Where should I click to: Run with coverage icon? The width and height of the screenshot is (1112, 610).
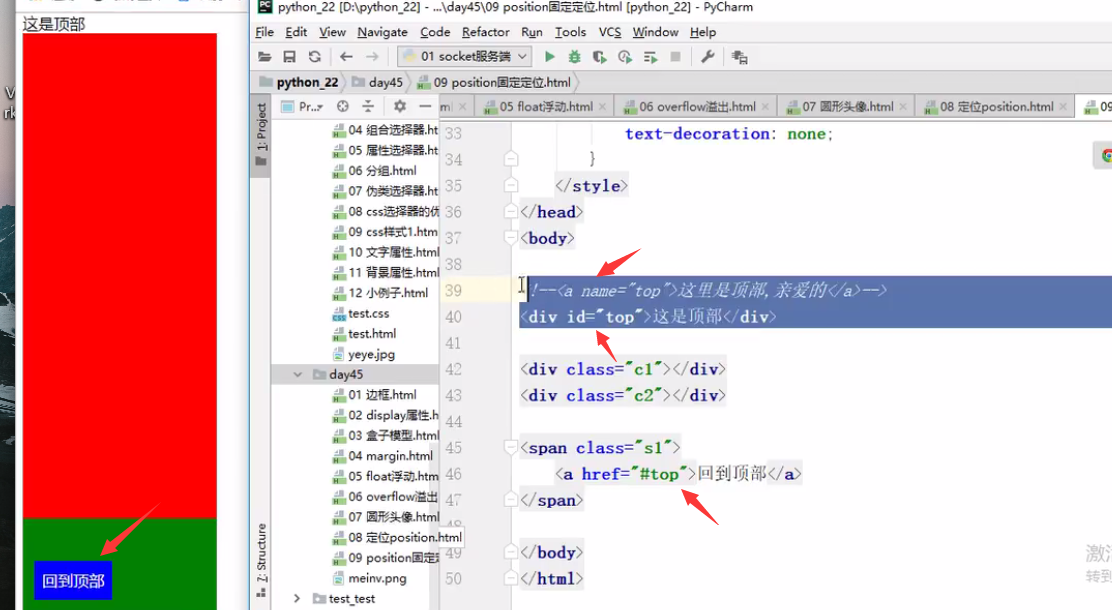click(x=600, y=57)
